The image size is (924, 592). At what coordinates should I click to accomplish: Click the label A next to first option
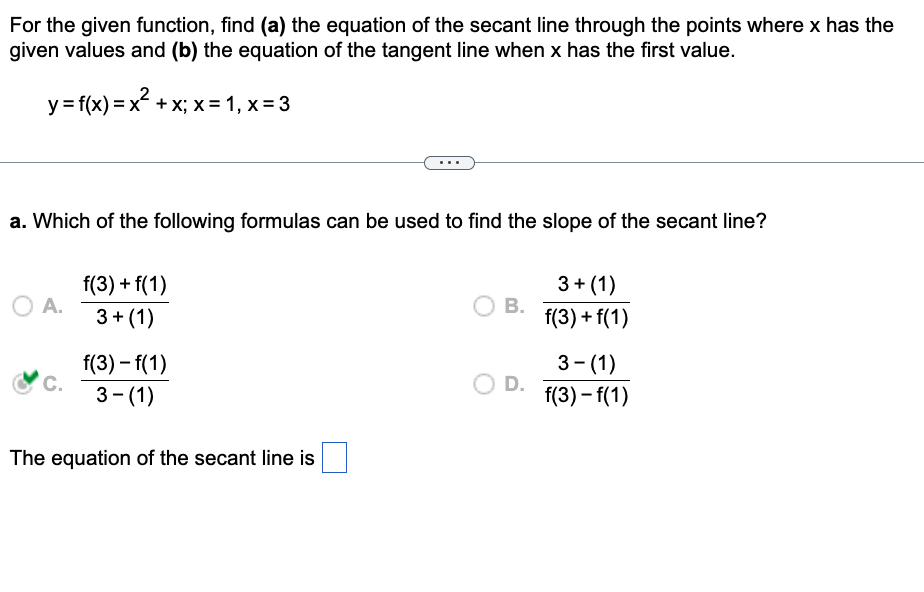pyautogui.click(x=51, y=307)
